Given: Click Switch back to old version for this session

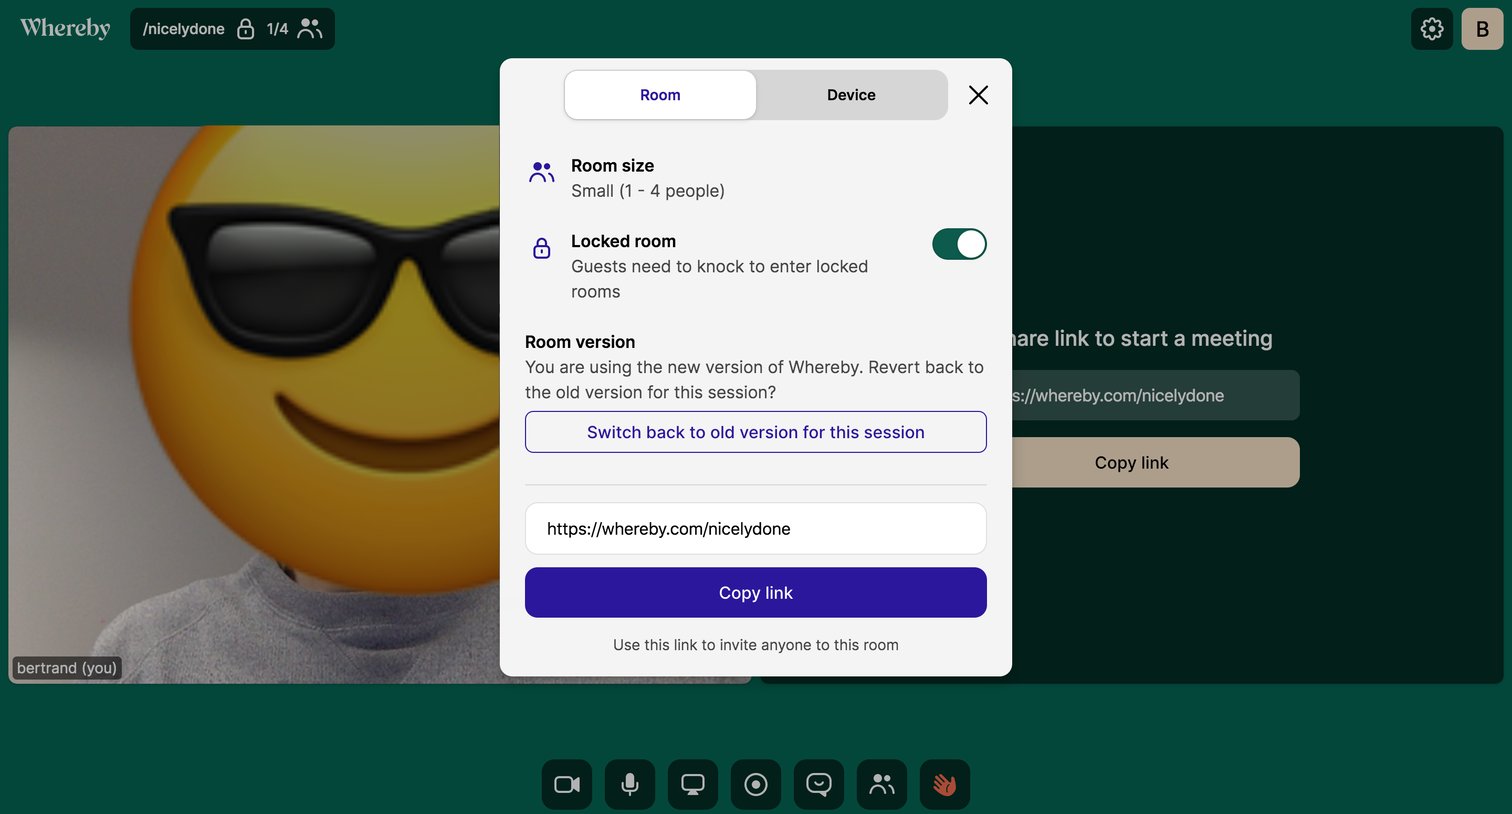Looking at the screenshot, I should coord(756,432).
